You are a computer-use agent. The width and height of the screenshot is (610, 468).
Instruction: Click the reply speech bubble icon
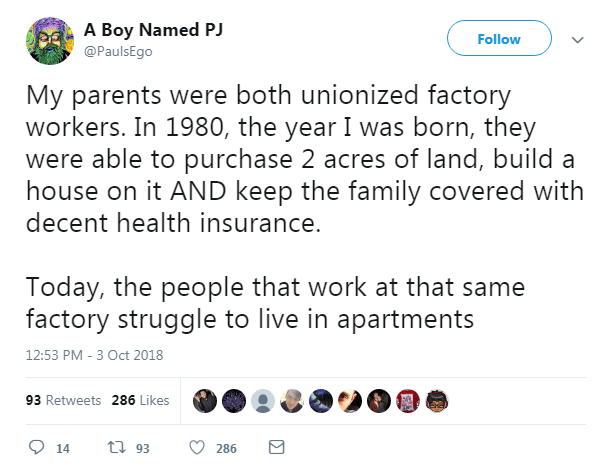(x=35, y=447)
